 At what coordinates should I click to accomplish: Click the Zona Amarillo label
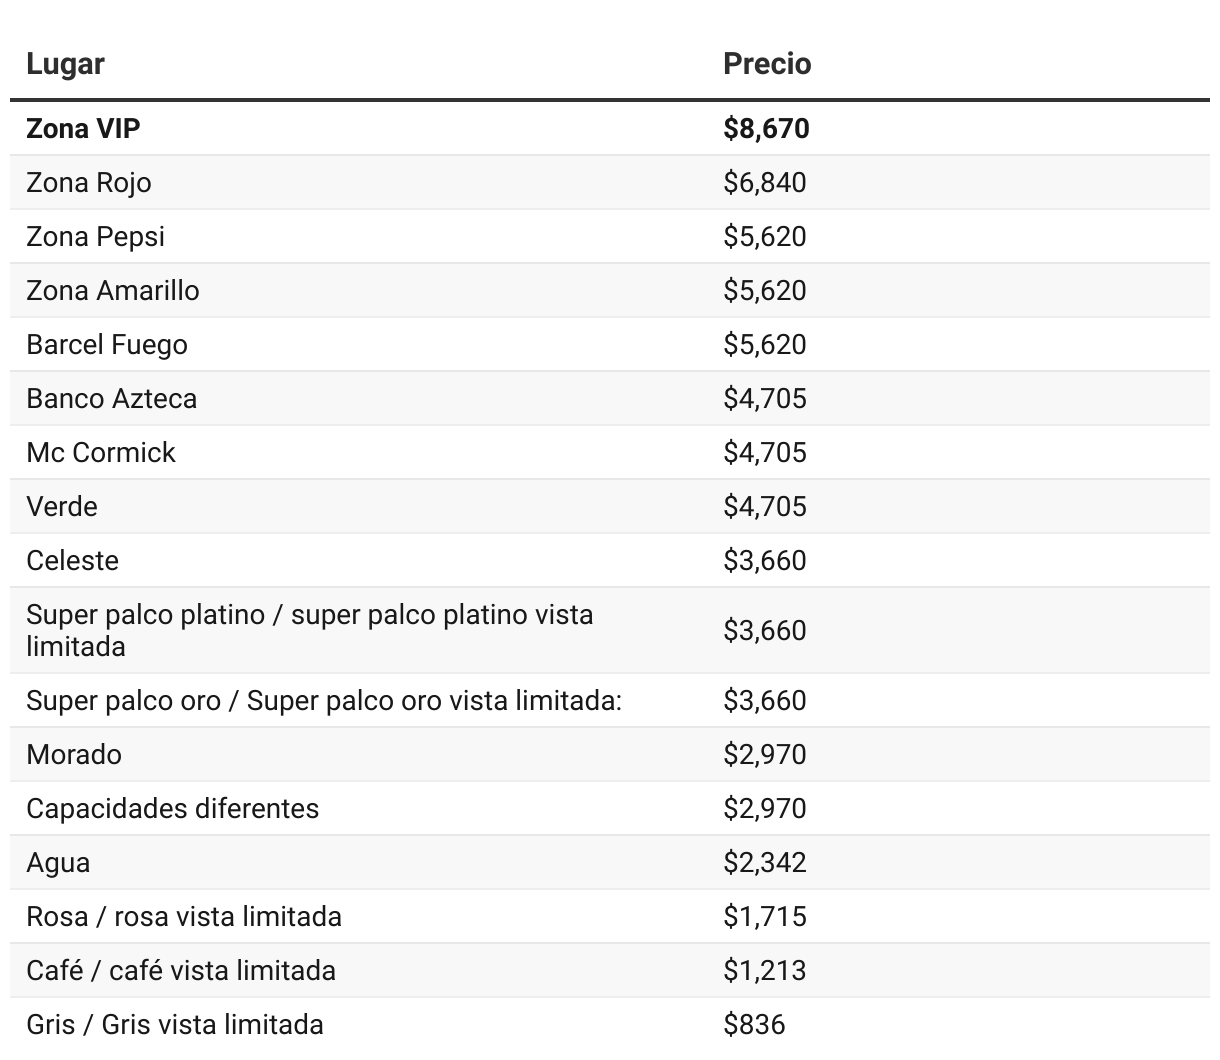[113, 291]
